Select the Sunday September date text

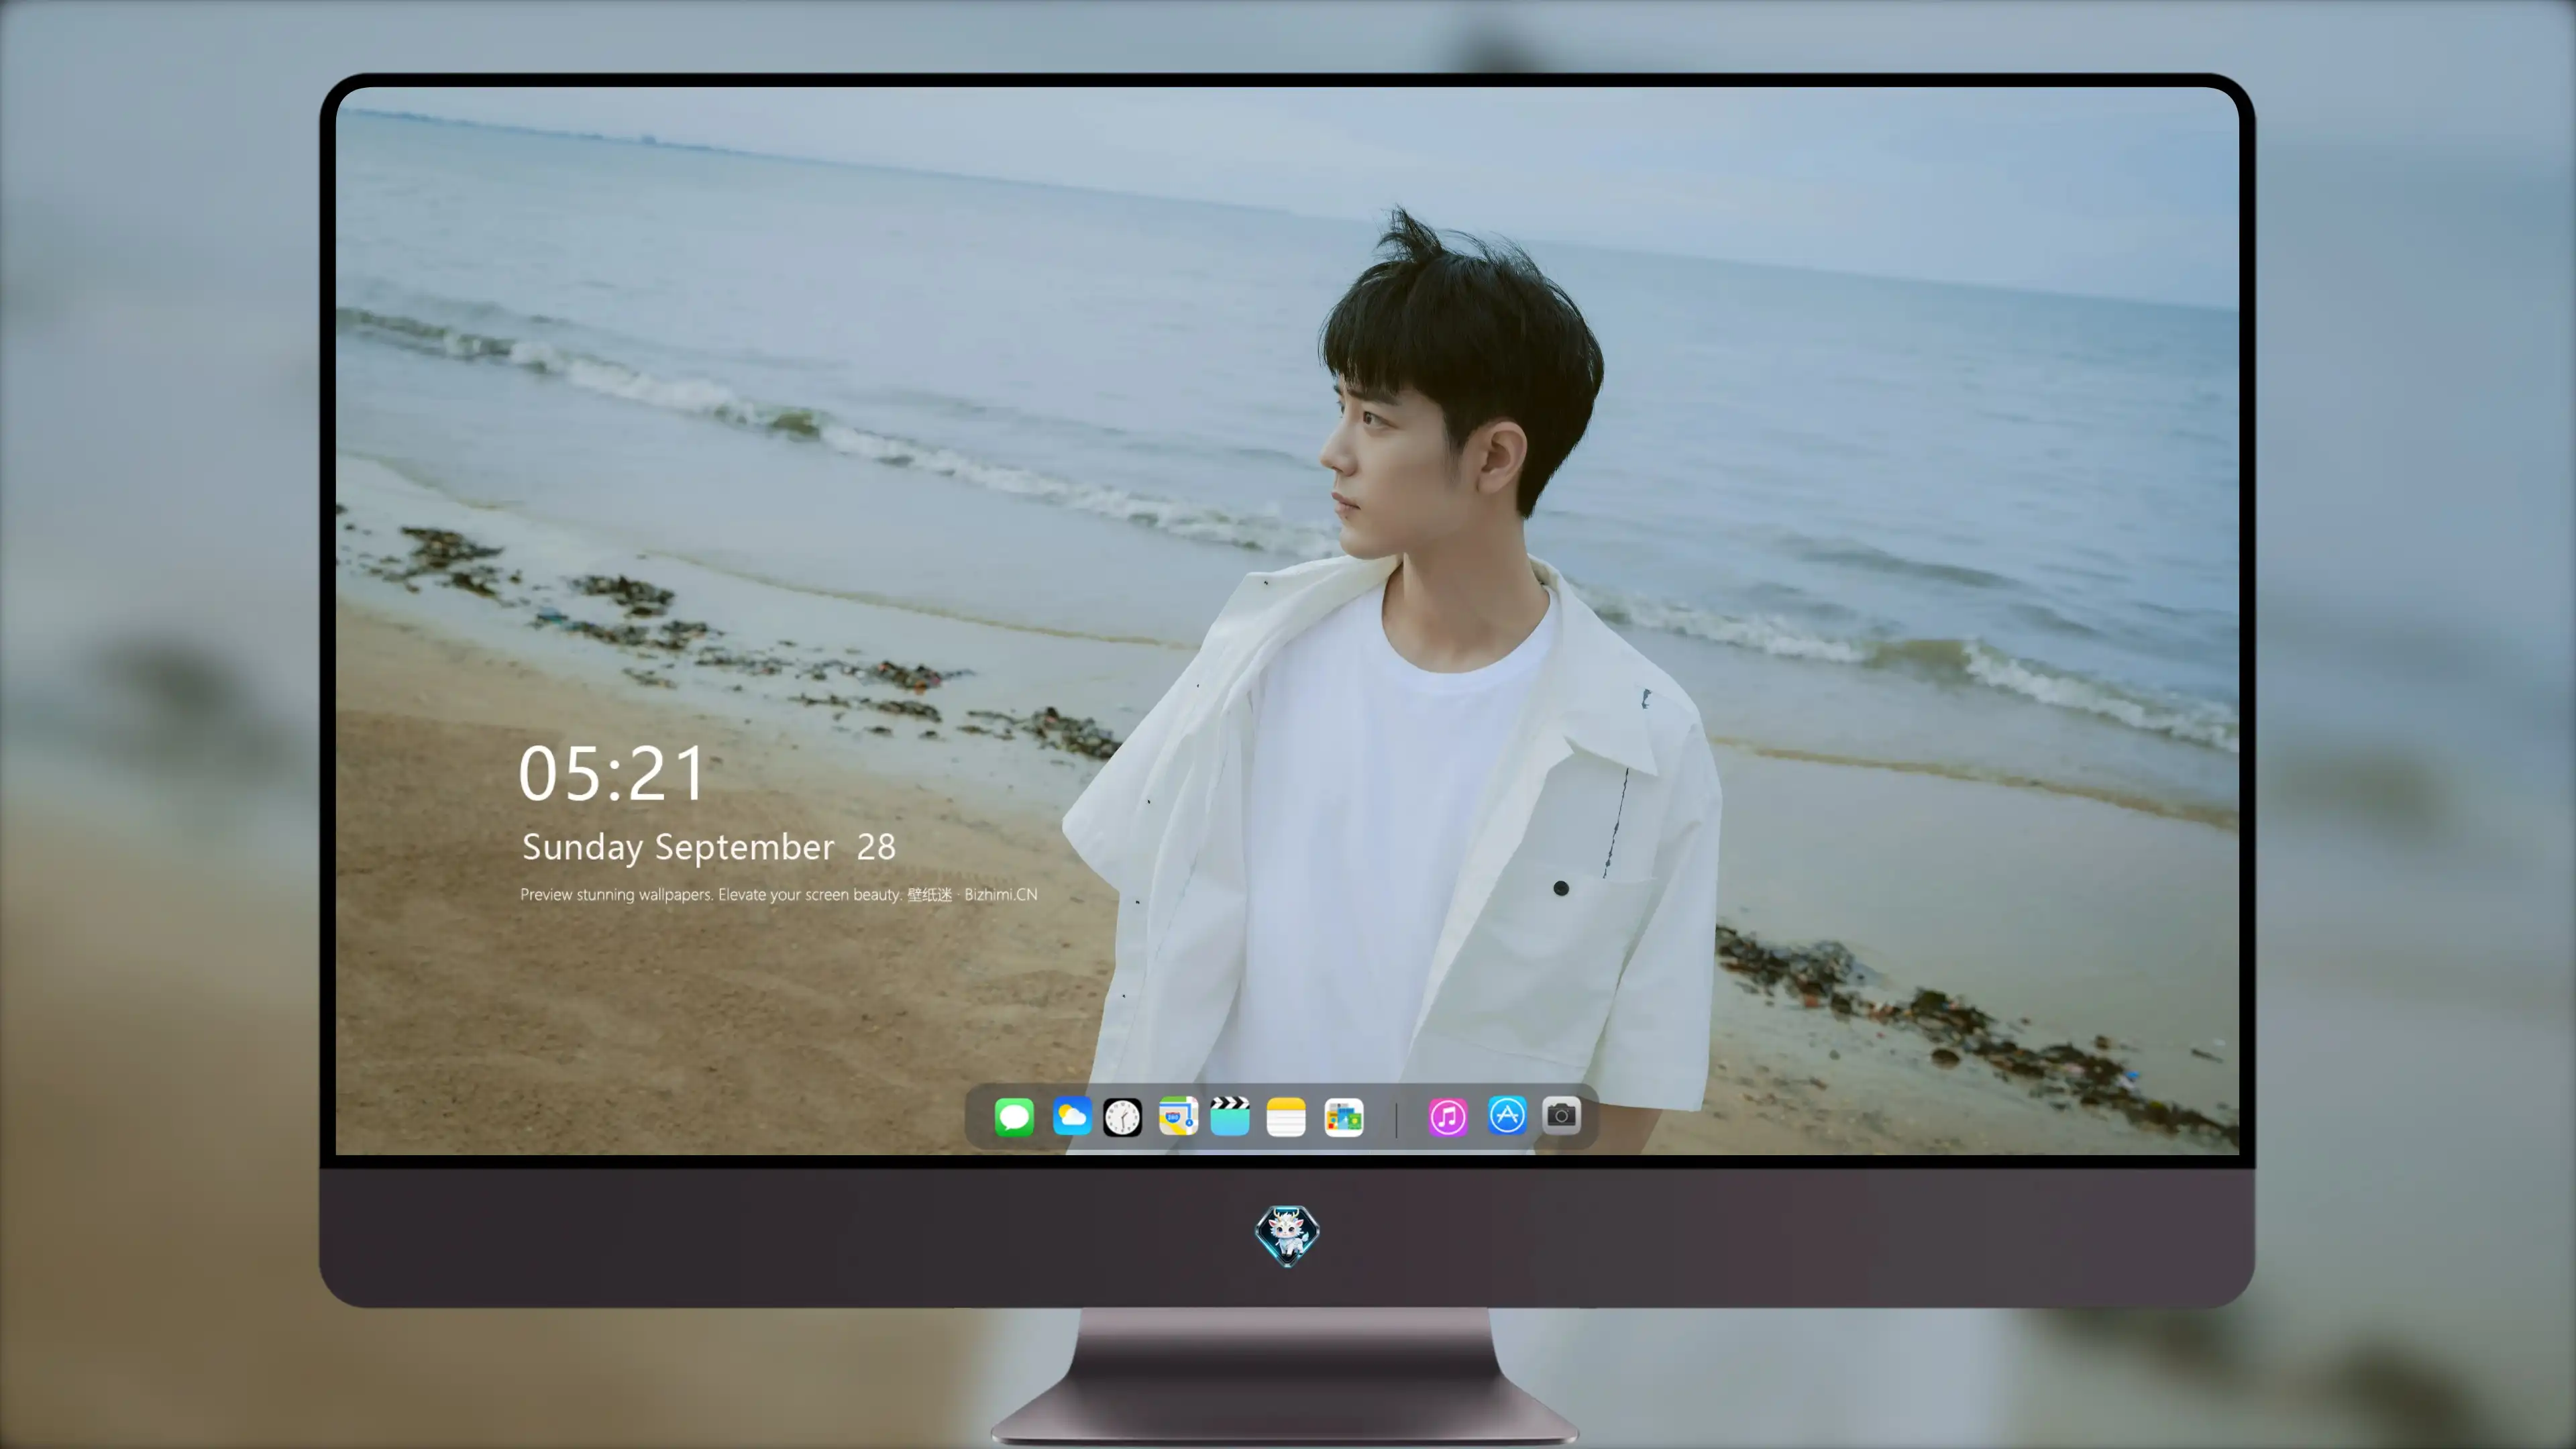(x=678, y=847)
